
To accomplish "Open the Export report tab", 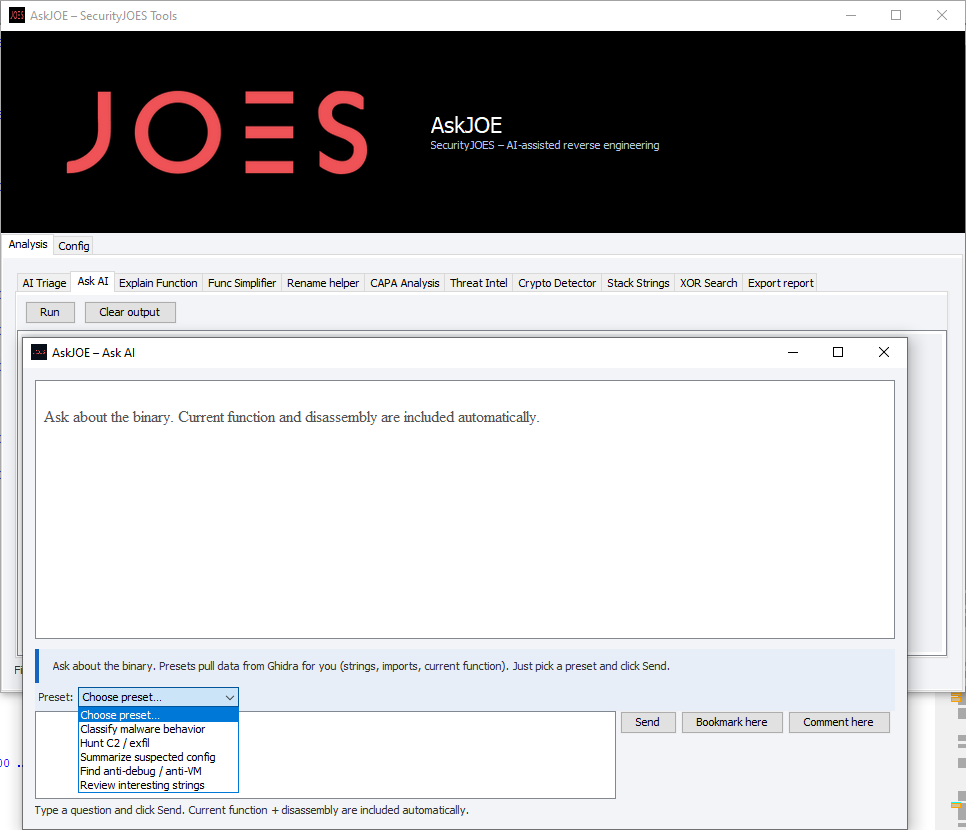I will pyautogui.click(x=781, y=283).
